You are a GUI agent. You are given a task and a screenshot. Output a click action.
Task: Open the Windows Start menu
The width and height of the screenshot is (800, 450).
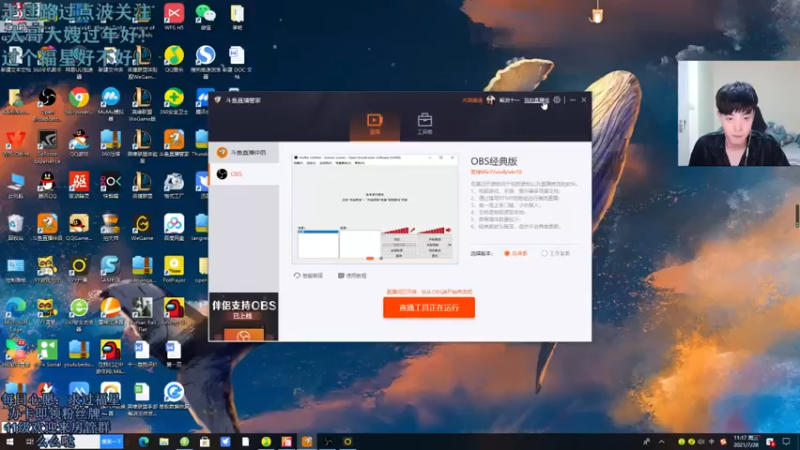click(9, 441)
